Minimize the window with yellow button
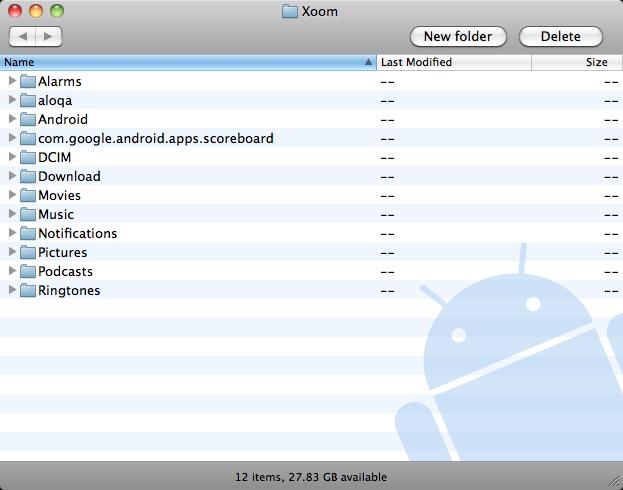Viewport: 623px width, 490px height. click(36, 11)
